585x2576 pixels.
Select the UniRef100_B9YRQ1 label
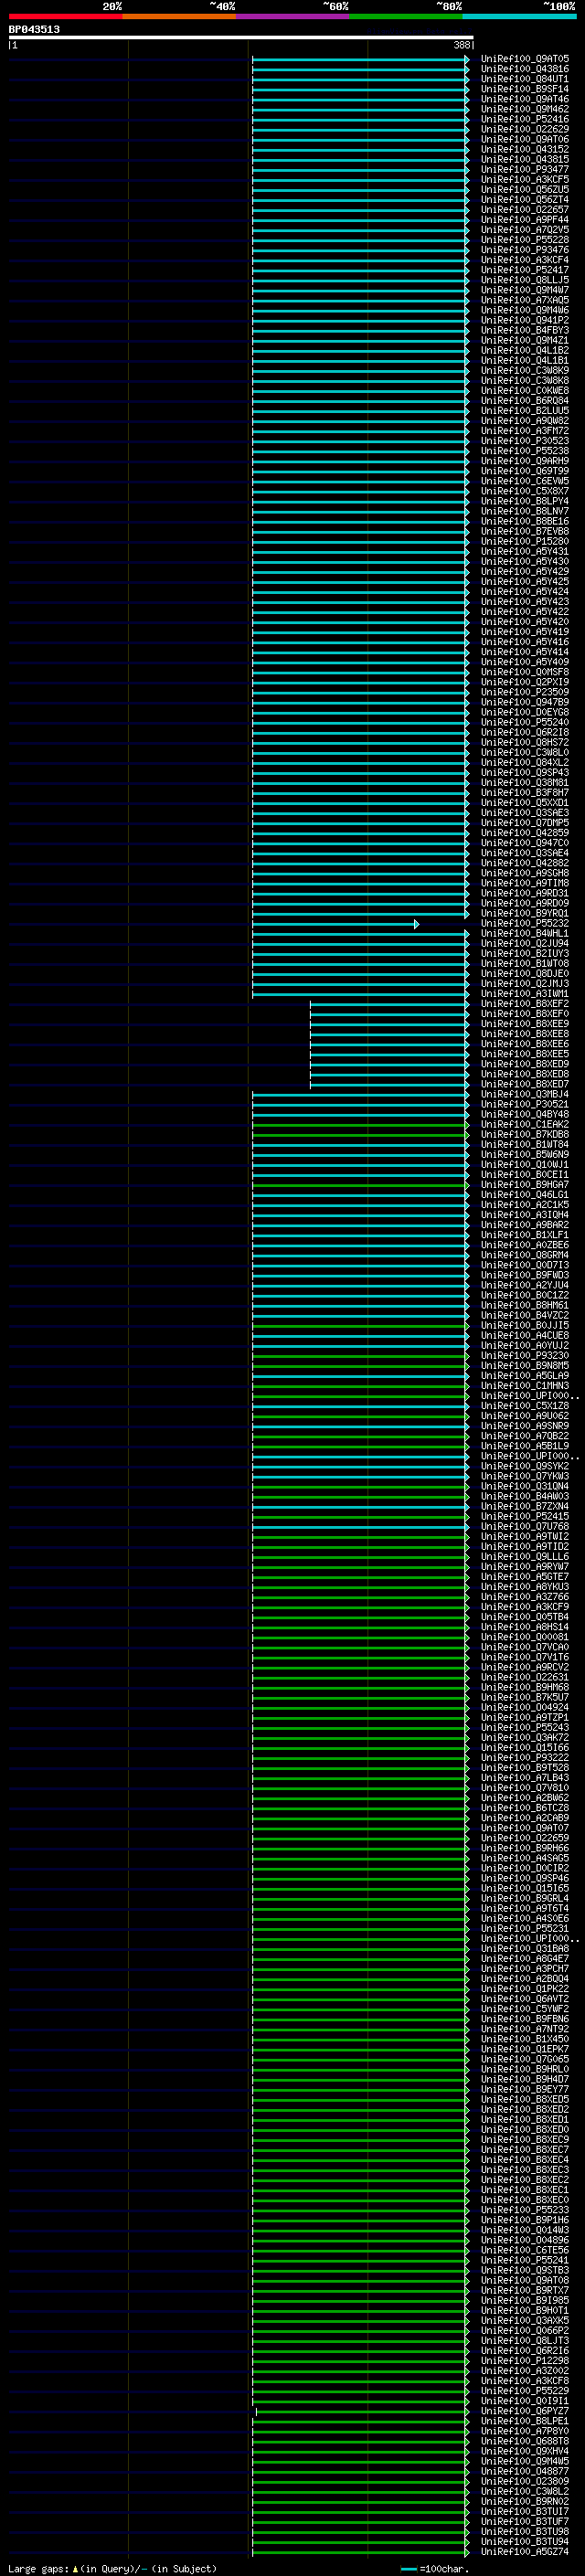[x=524, y=913]
